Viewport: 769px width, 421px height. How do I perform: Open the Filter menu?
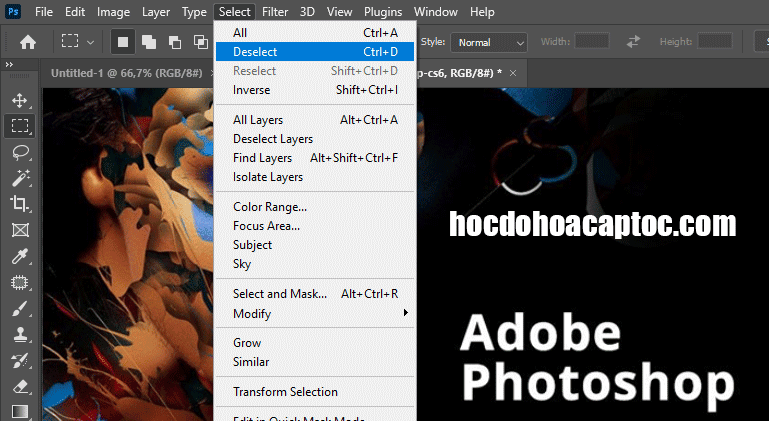(x=275, y=12)
